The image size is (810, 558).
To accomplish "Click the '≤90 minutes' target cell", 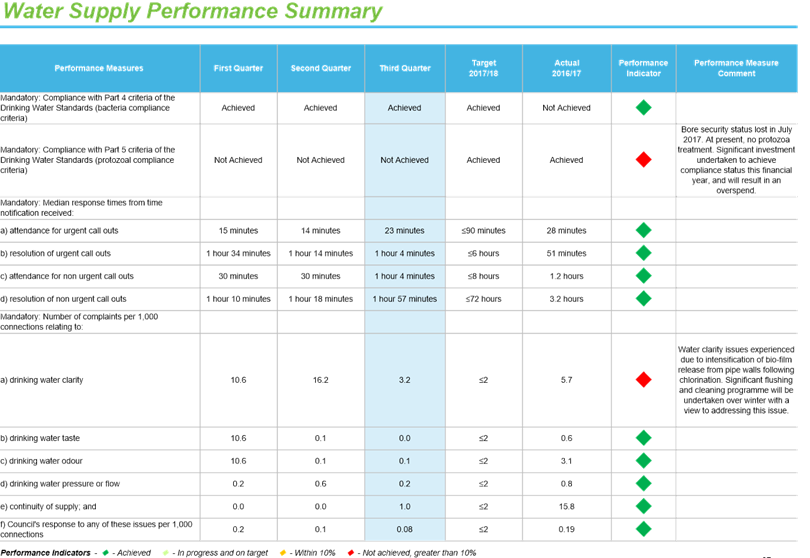I will pyautogui.click(x=484, y=230).
